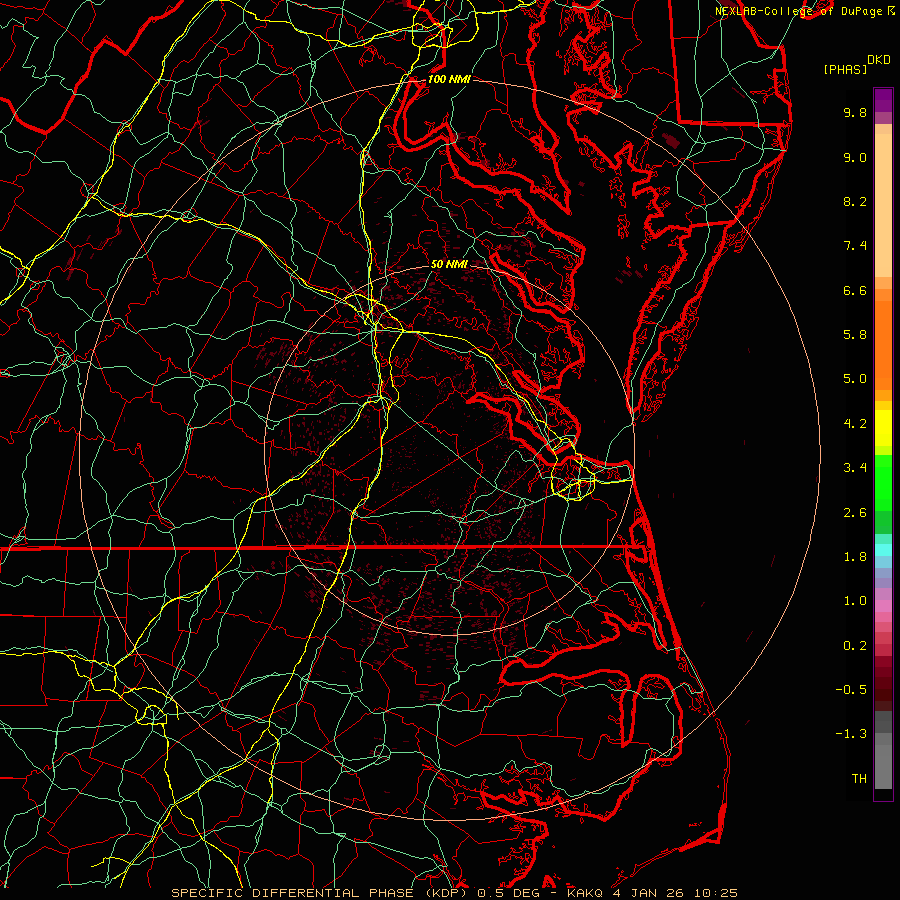Pick the purple band at top of color bar
This screenshot has height=900, width=900.
[x=883, y=100]
